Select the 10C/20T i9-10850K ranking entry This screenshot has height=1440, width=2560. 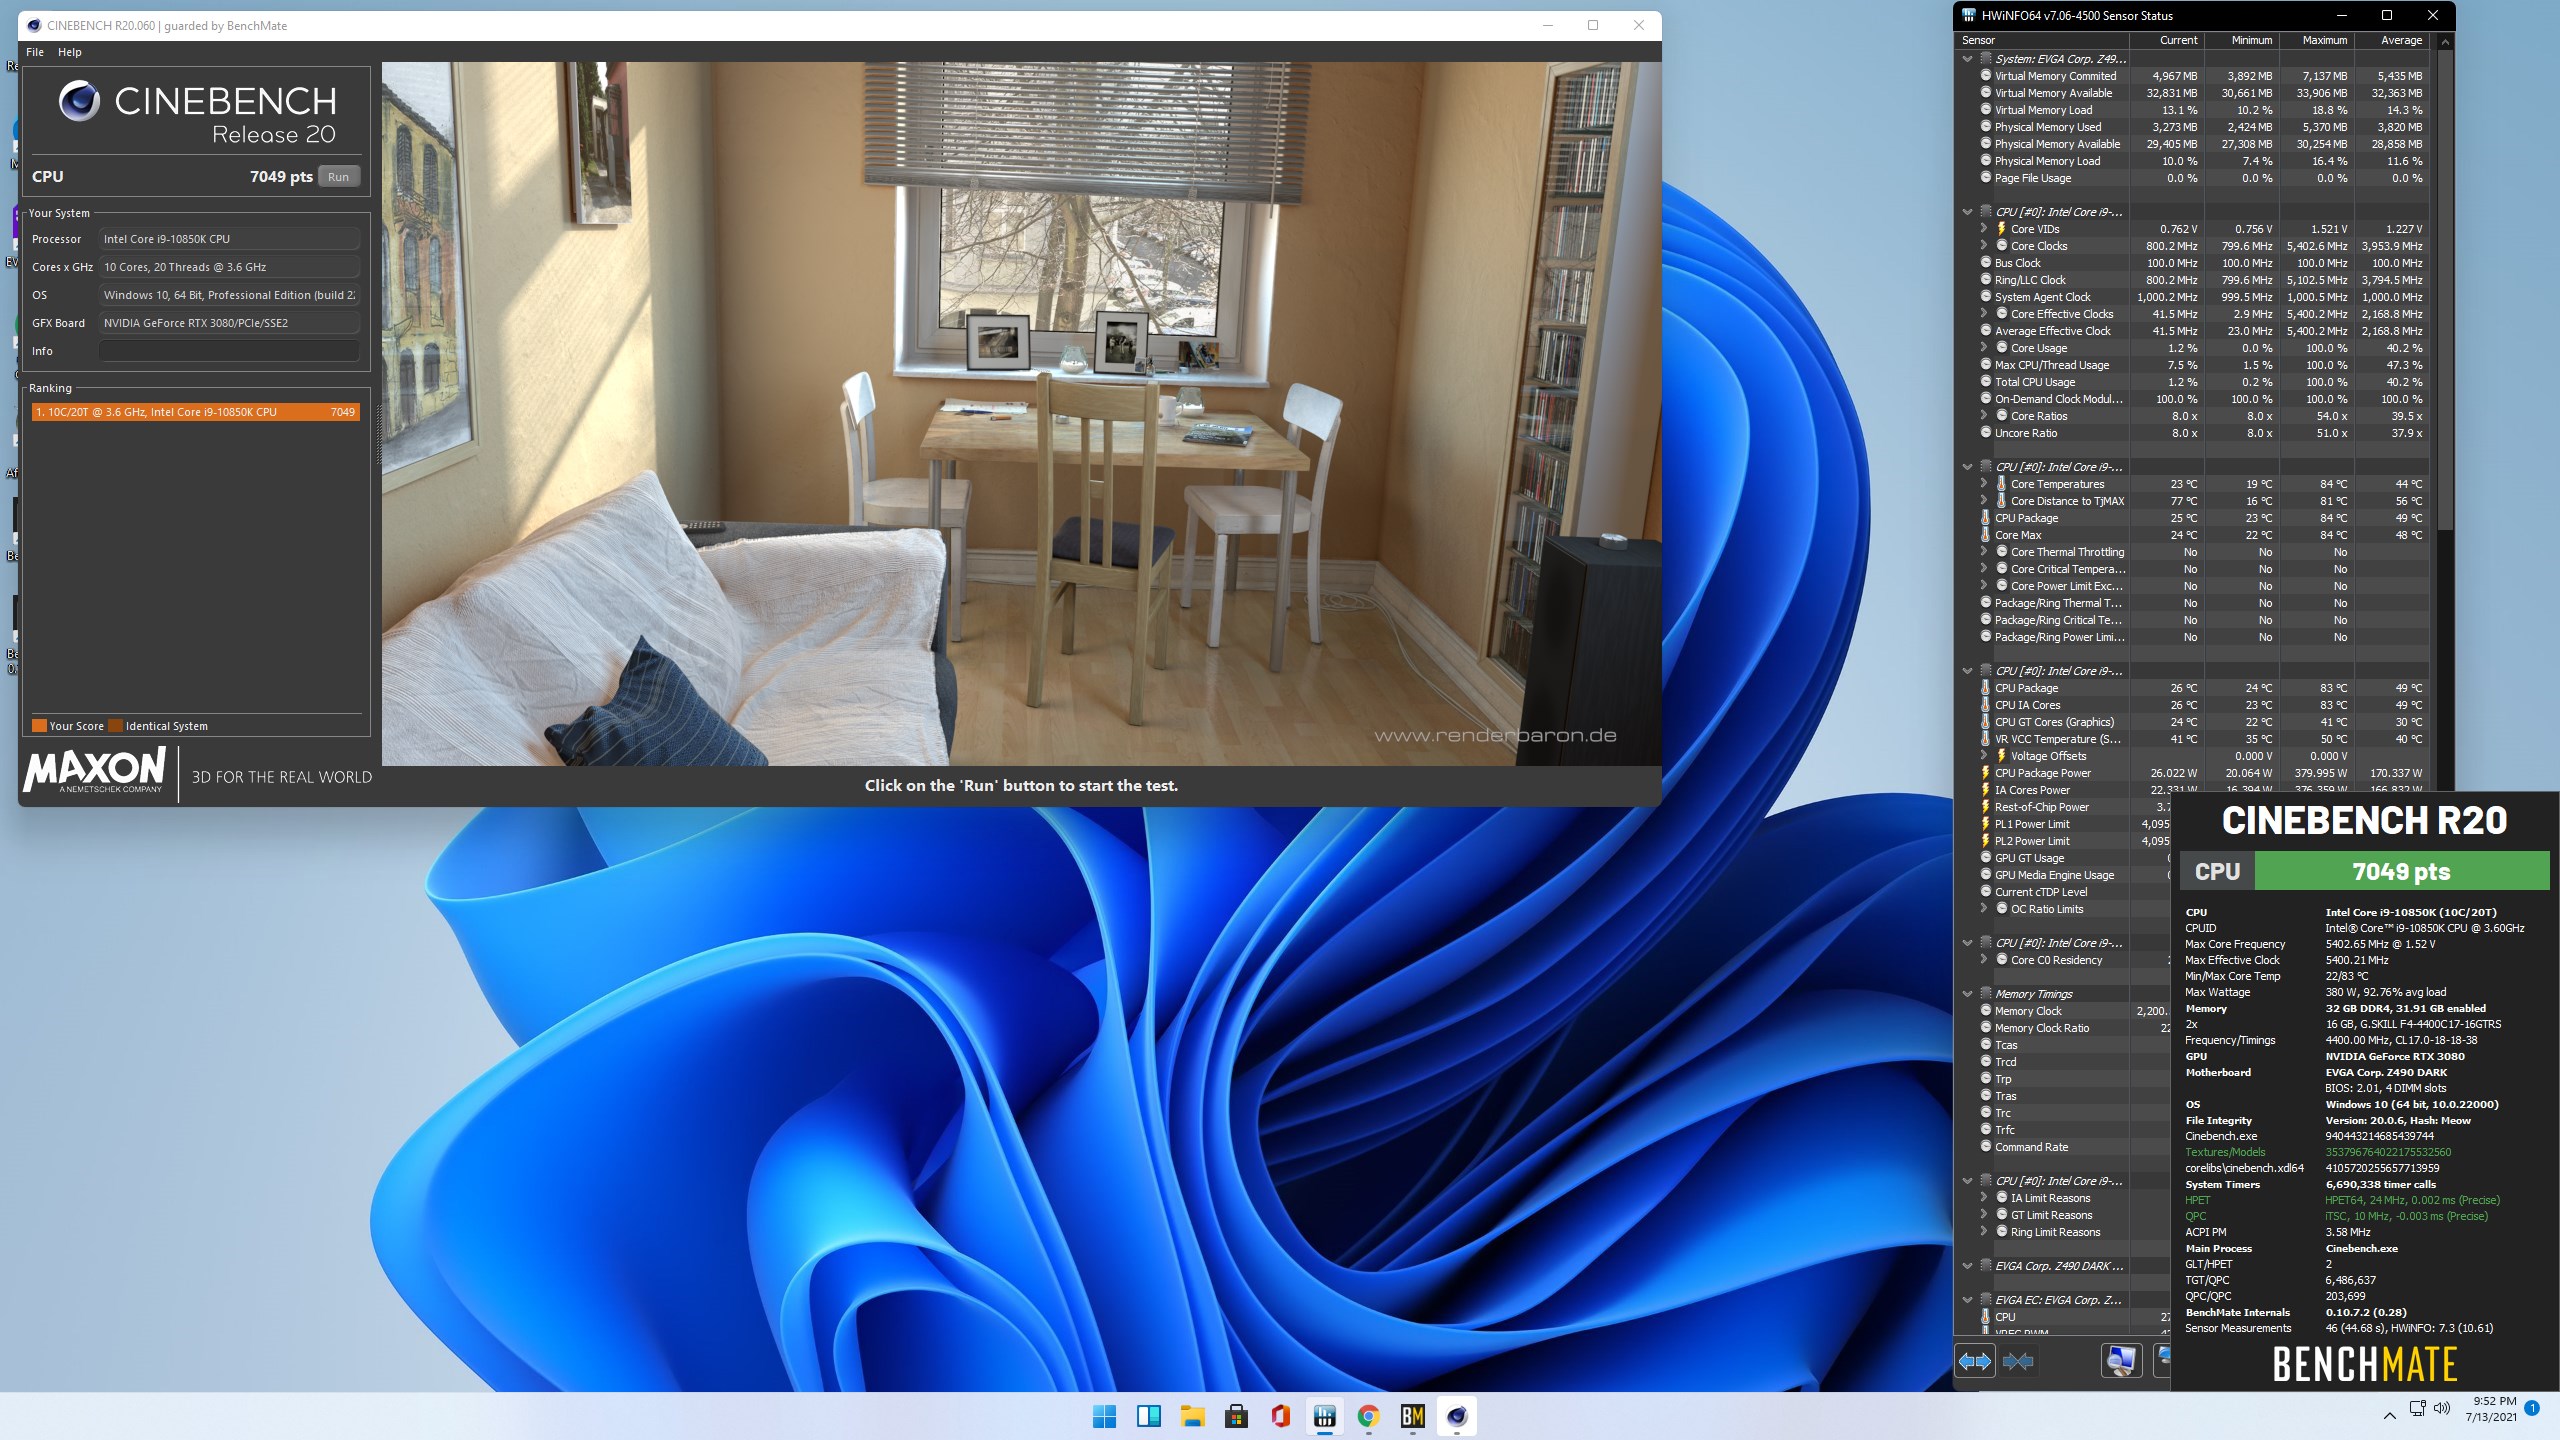195,412
